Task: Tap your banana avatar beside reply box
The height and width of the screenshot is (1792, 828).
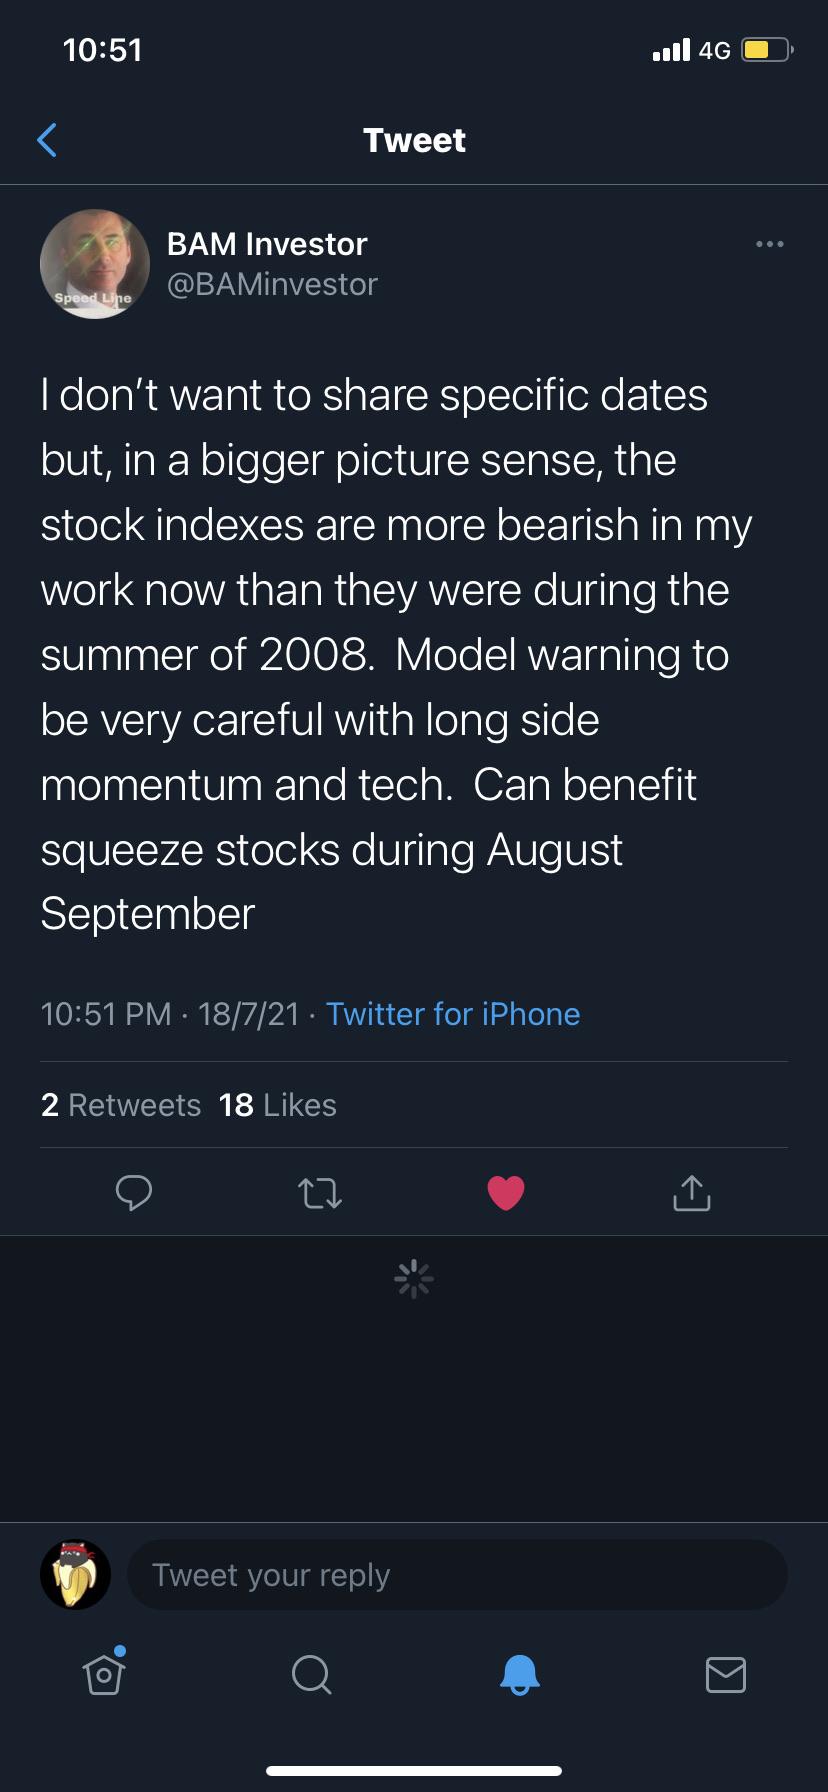Action: click(76, 1574)
